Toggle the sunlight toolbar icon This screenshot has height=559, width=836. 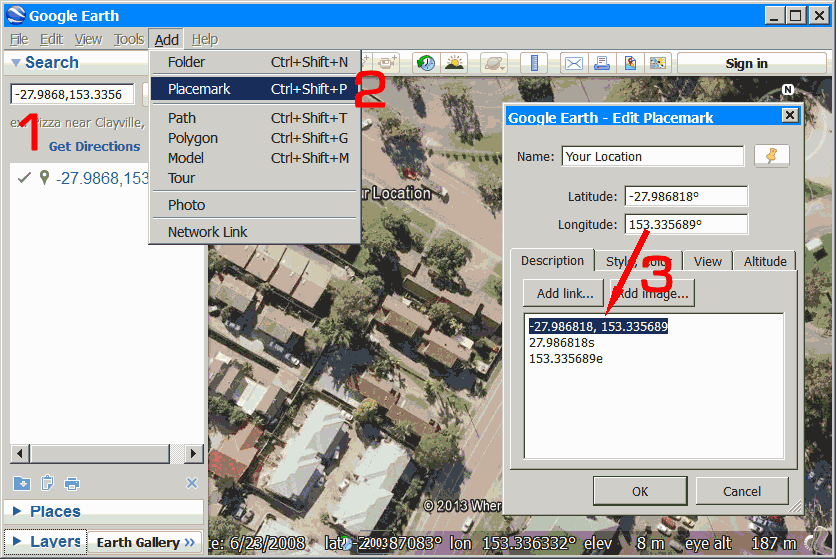pos(454,63)
